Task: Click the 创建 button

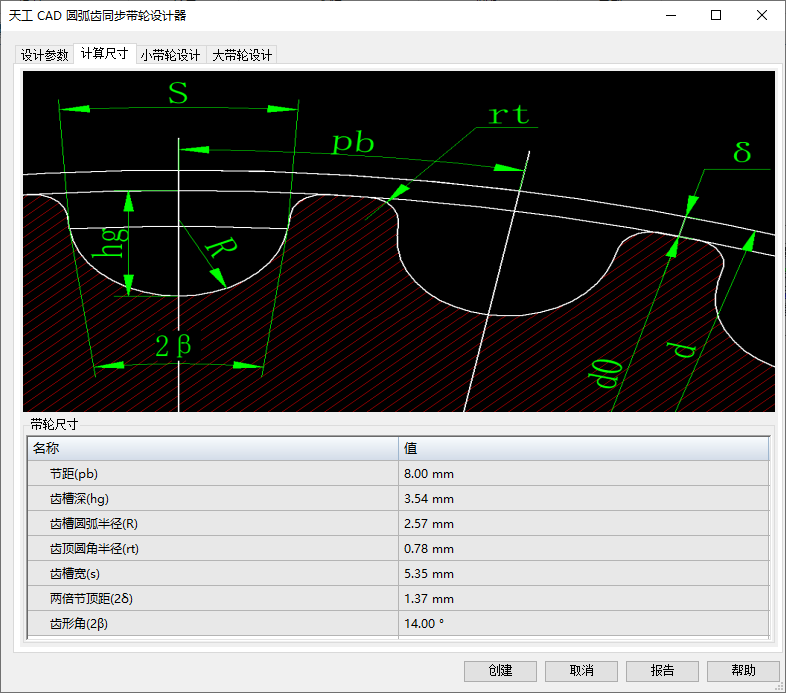Action: click(500, 671)
